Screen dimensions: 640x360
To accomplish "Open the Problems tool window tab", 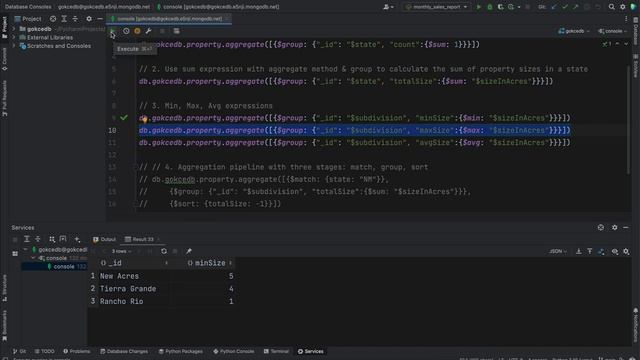I will click(77, 351).
